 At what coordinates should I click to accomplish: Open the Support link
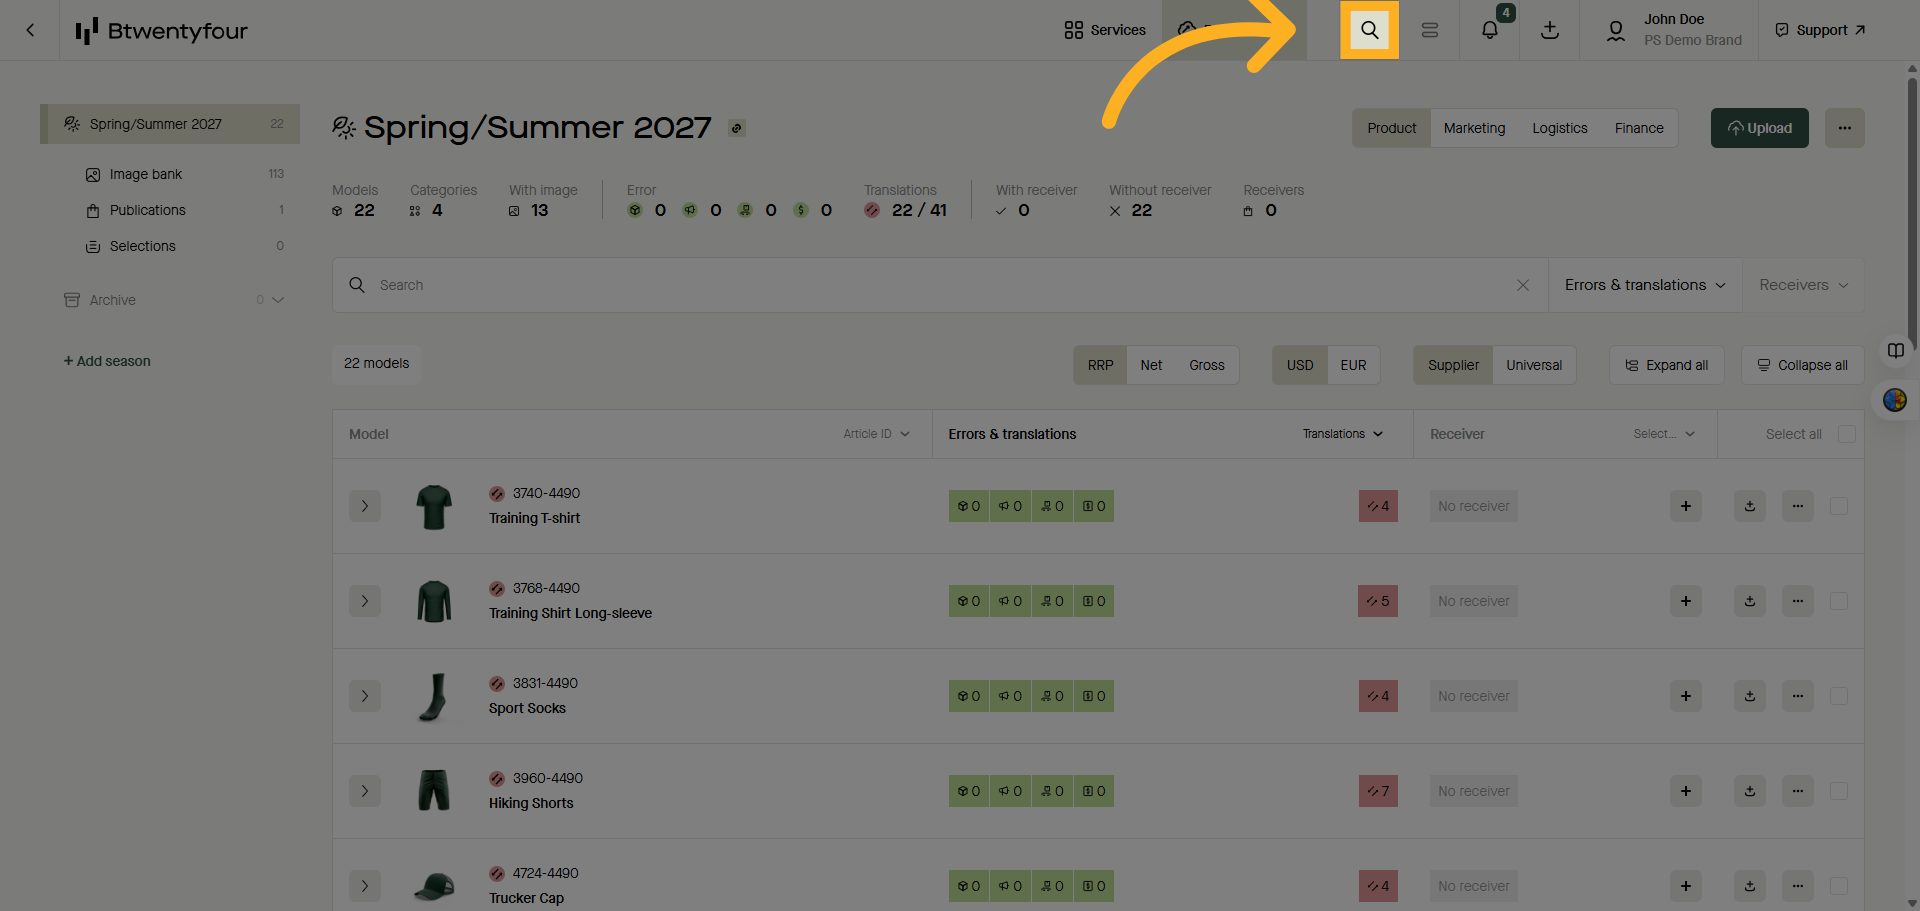point(1820,30)
